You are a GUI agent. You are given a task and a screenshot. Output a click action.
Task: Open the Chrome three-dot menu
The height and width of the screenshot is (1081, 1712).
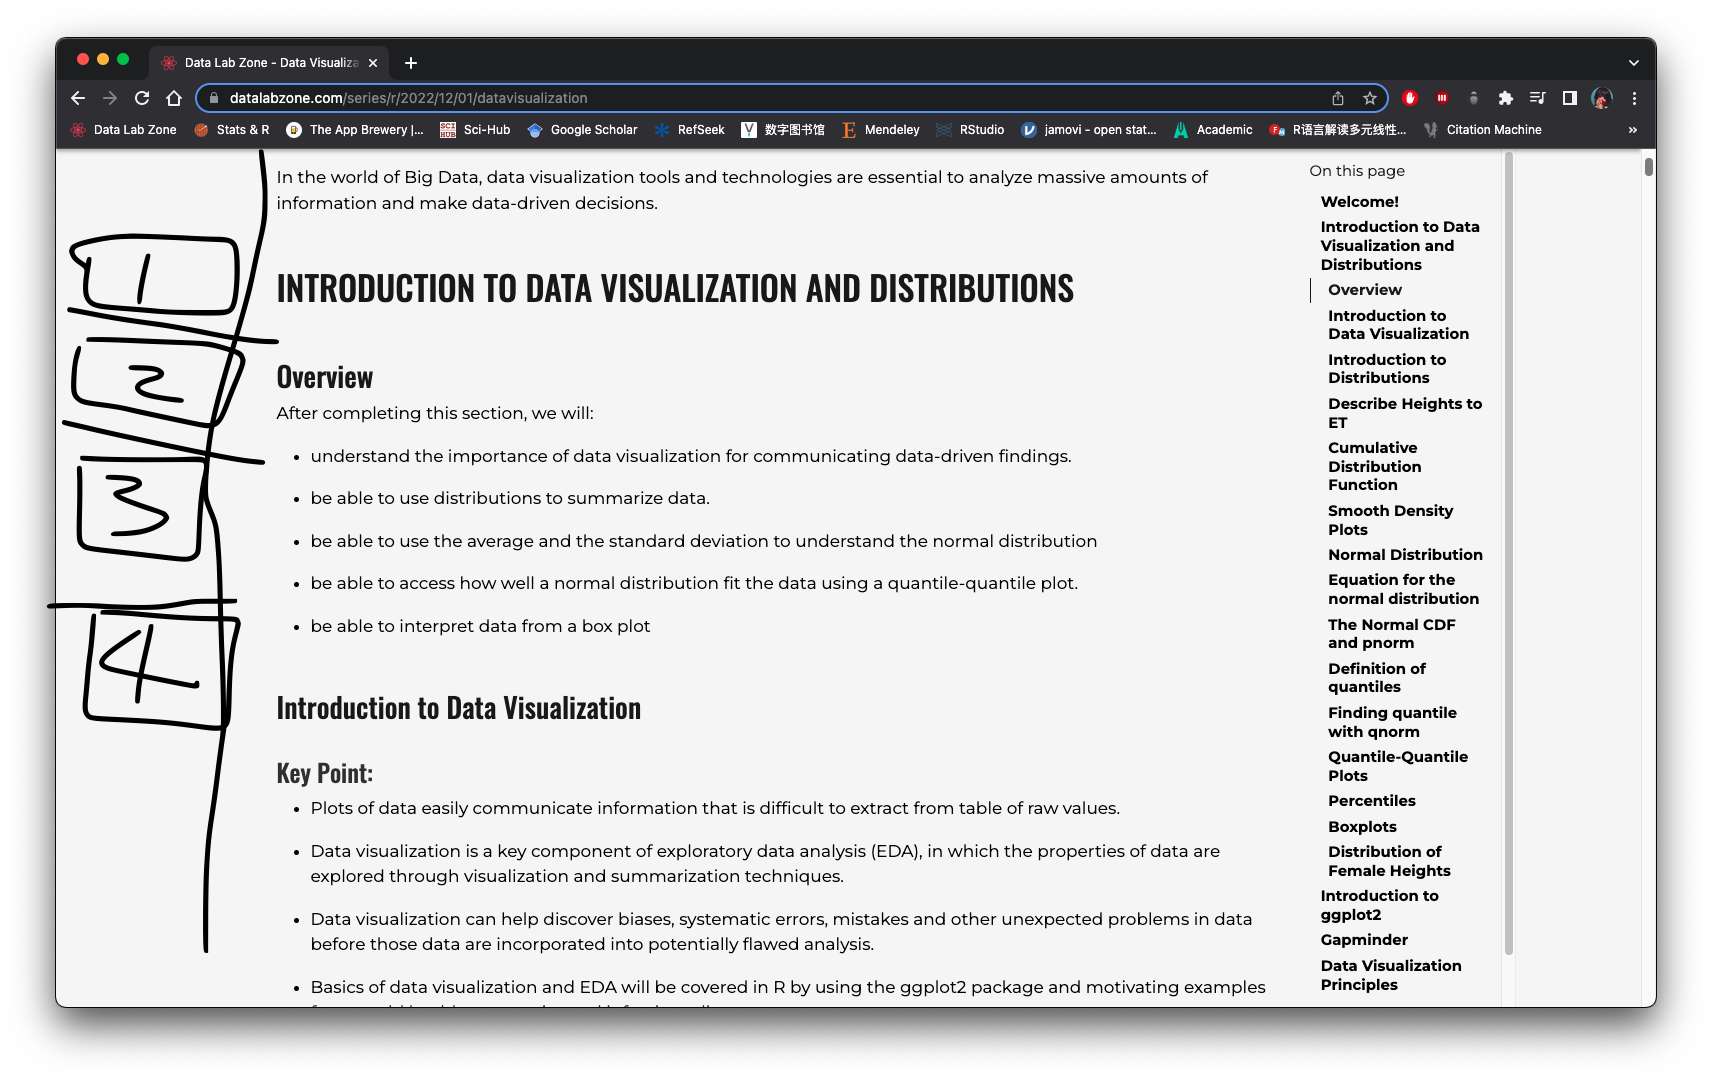pyautogui.click(x=1634, y=98)
